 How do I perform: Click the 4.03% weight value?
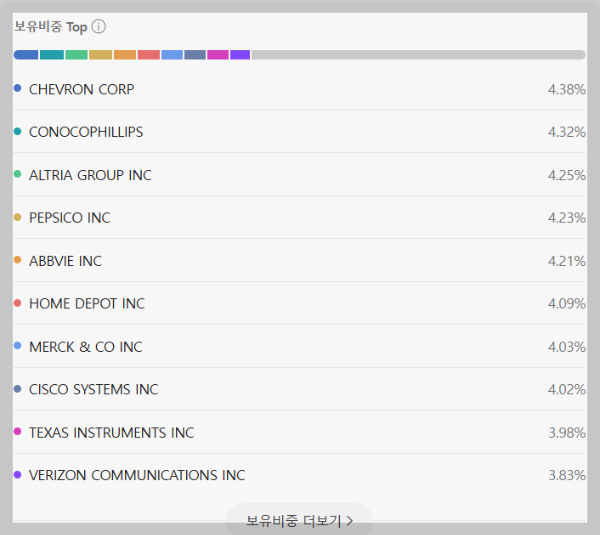(x=567, y=347)
